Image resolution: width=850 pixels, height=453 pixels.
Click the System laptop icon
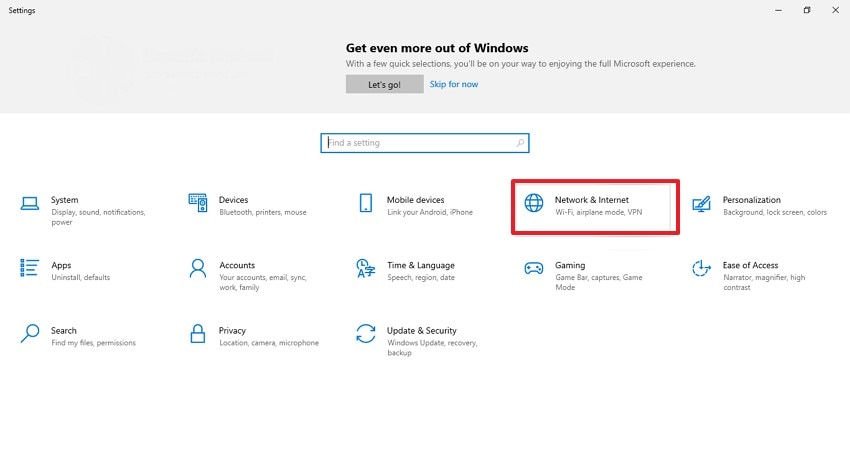30,203
